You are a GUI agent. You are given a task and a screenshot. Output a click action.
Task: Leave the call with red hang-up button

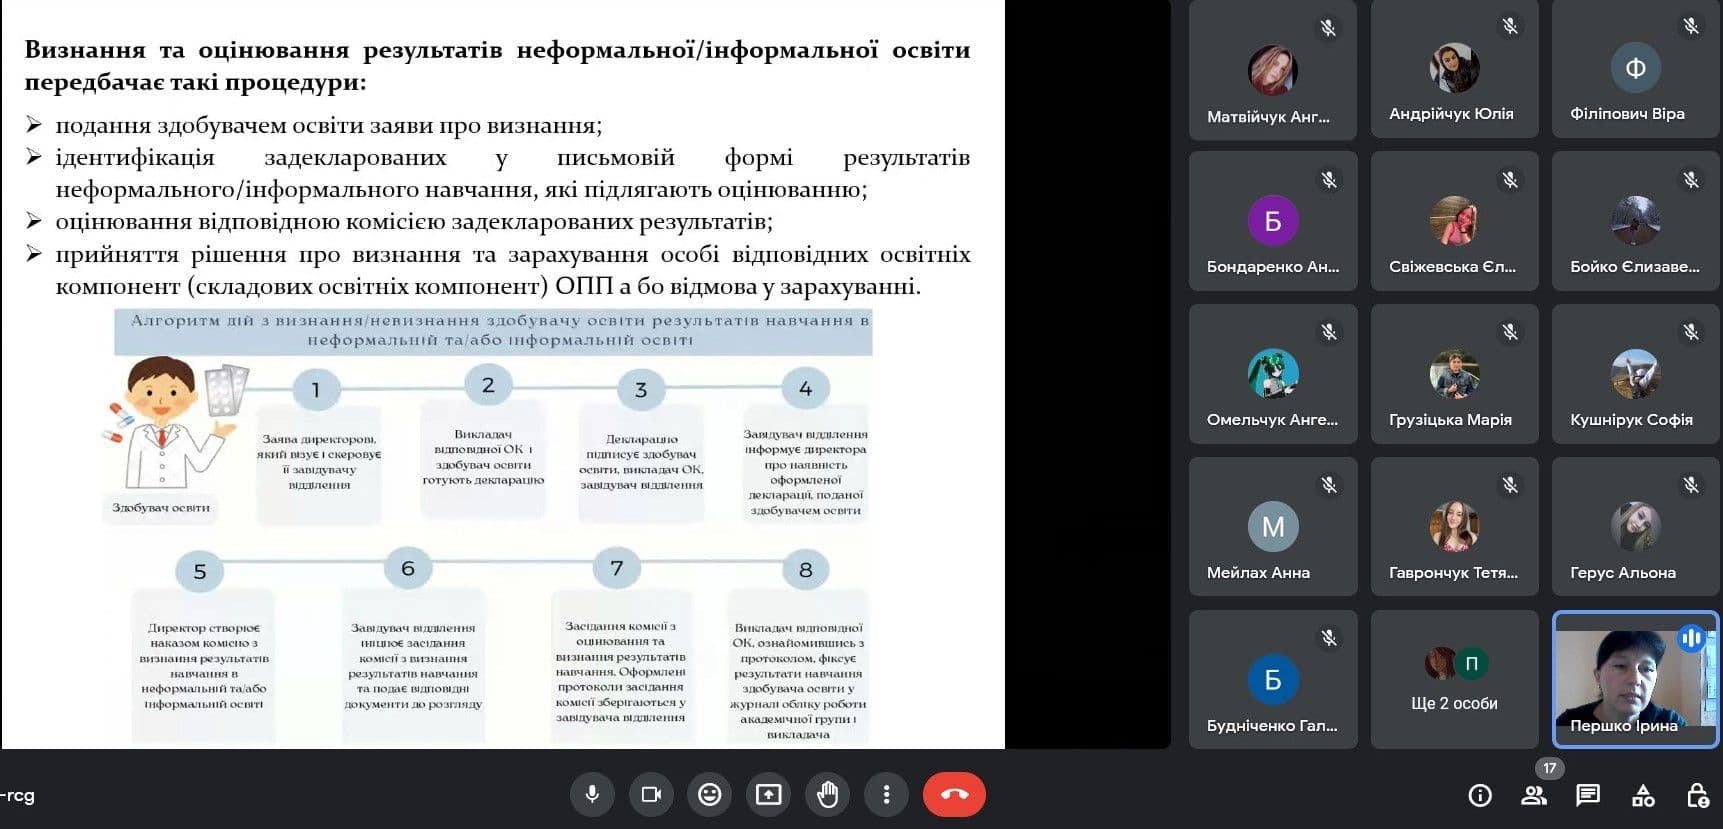(954, 795)
